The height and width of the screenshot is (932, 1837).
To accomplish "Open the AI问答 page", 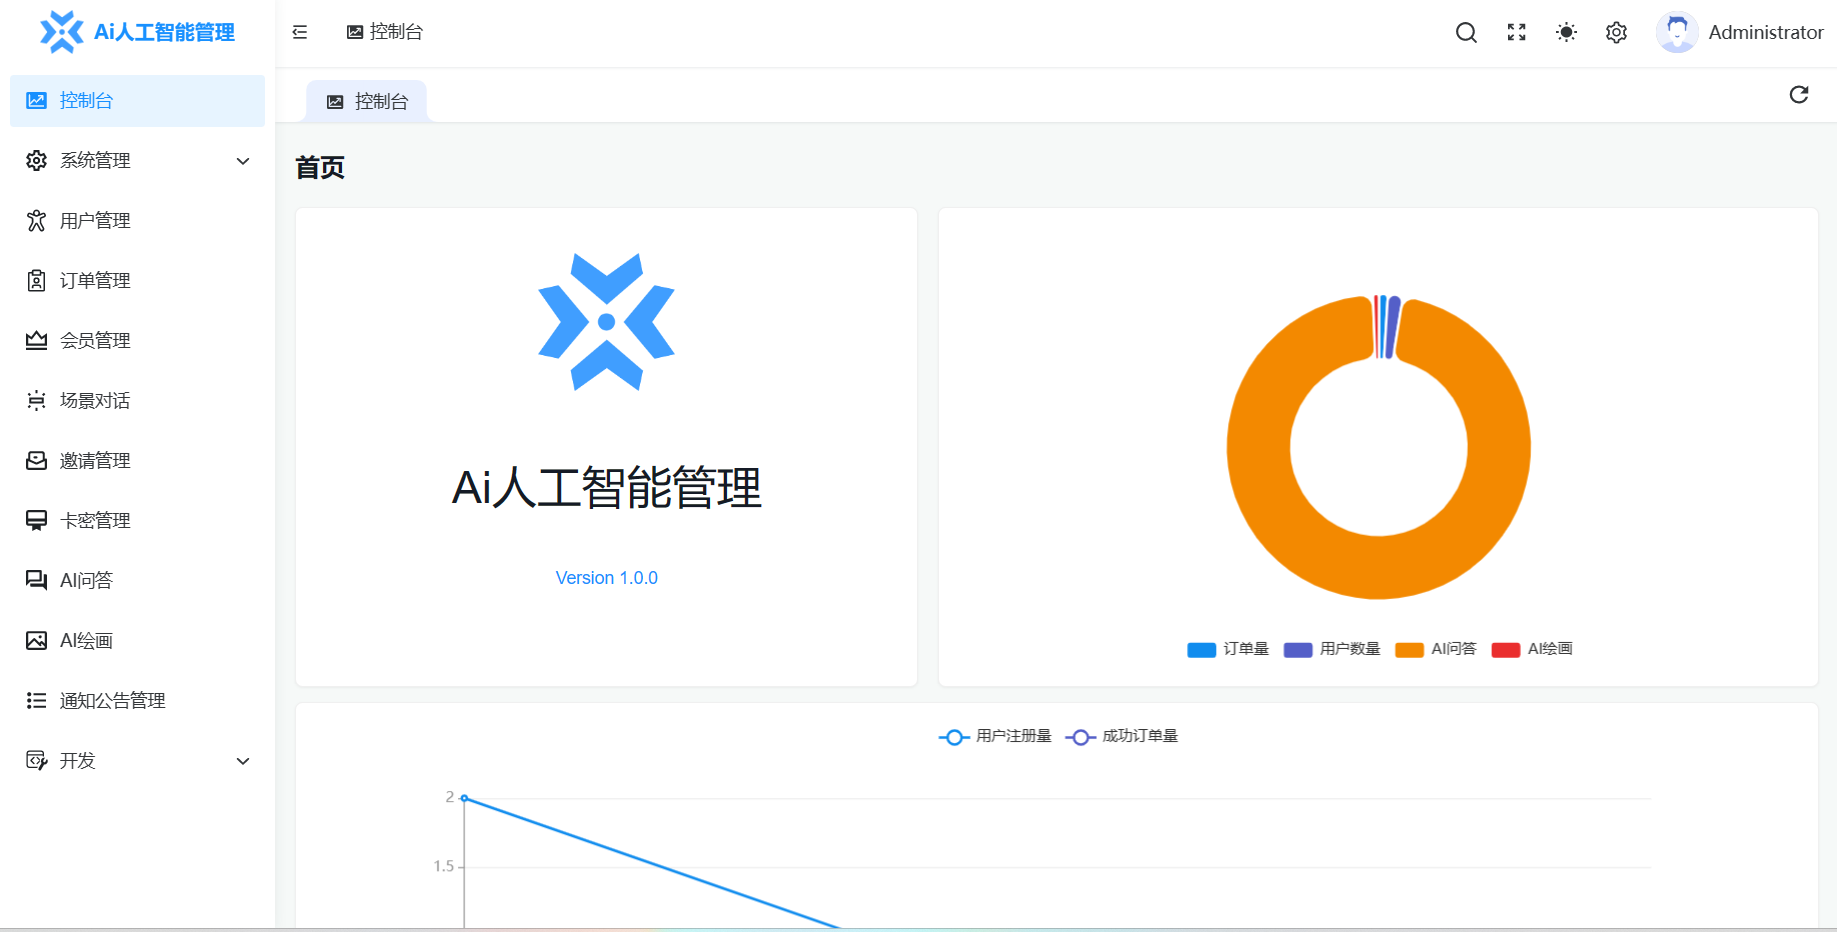I will [87, 580].
